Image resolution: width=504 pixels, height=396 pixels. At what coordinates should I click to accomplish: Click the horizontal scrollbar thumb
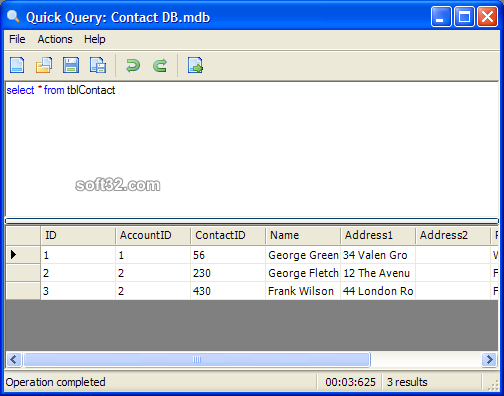[x=197, y=360]
